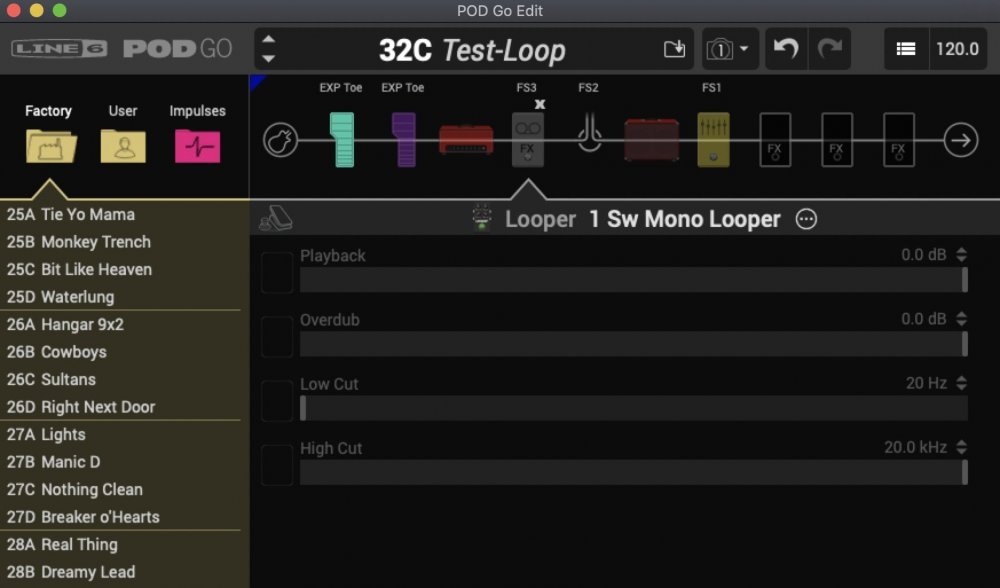Select the teal volume pedal block
This screenshot has height=588, width=1000.
(342, 140)
